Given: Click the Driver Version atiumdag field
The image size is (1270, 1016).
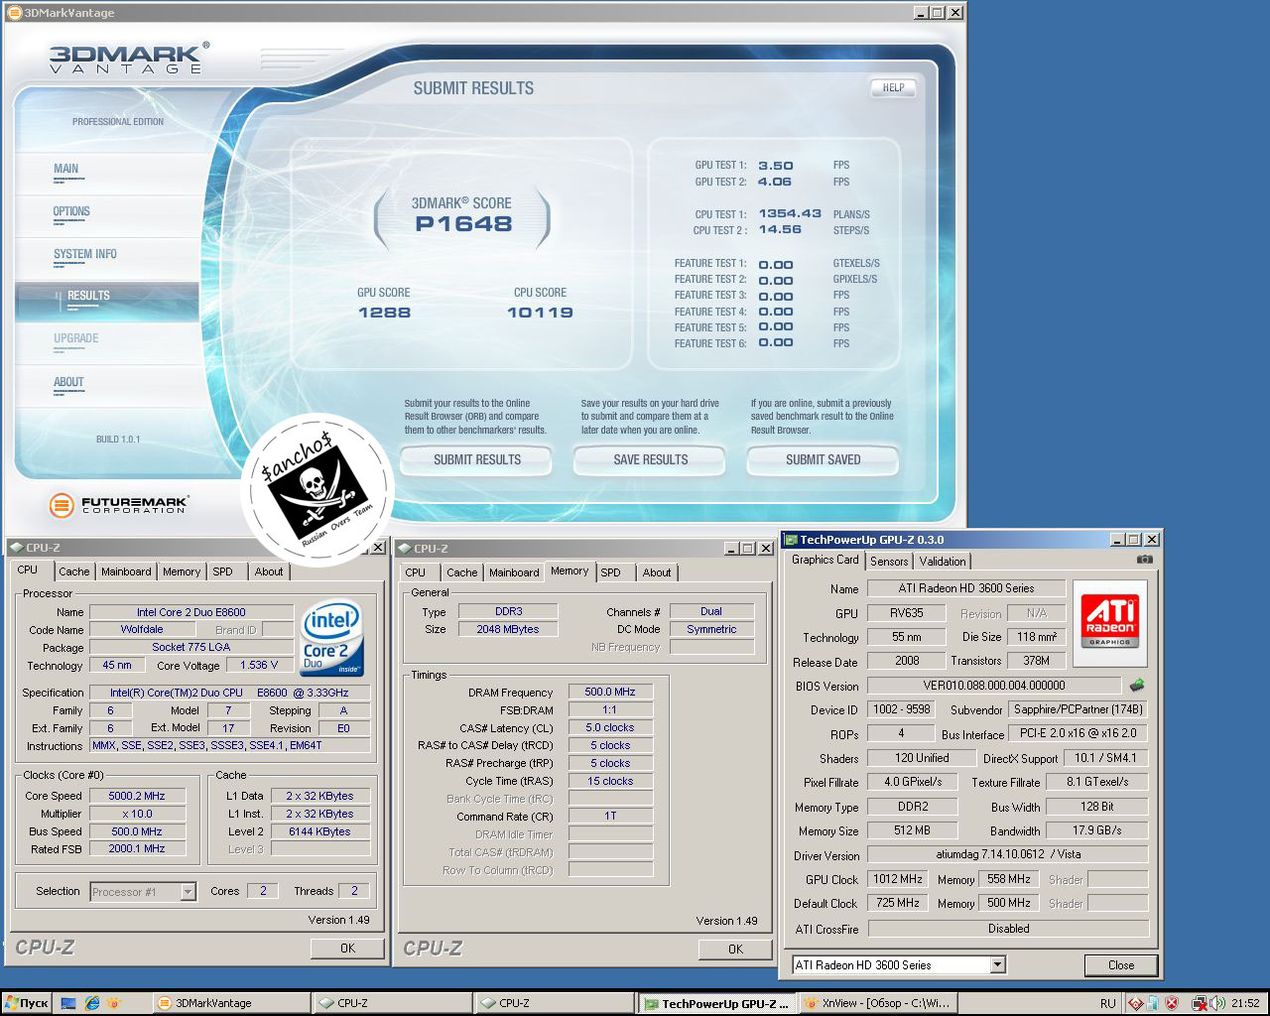Looking at the screenshot, I should click(1008, 855).
